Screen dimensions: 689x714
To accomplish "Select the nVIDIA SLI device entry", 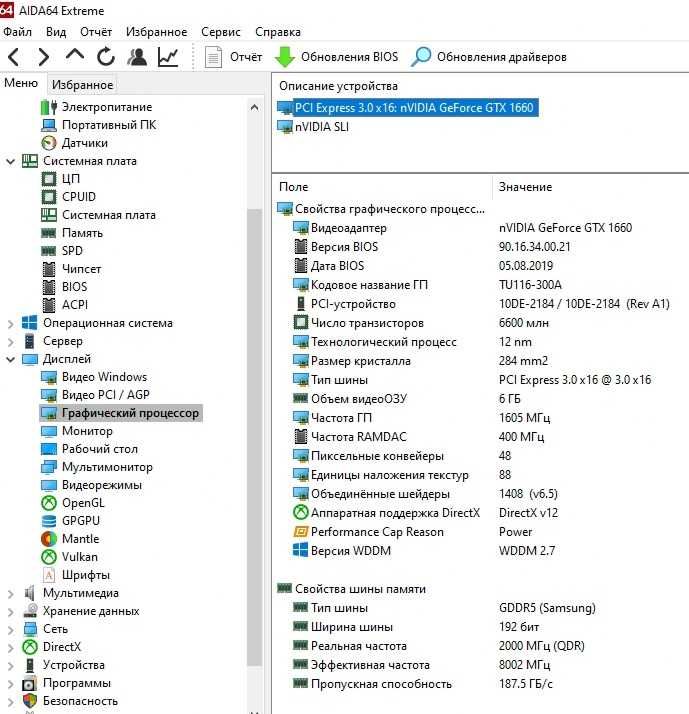I will tap(313, 127).
